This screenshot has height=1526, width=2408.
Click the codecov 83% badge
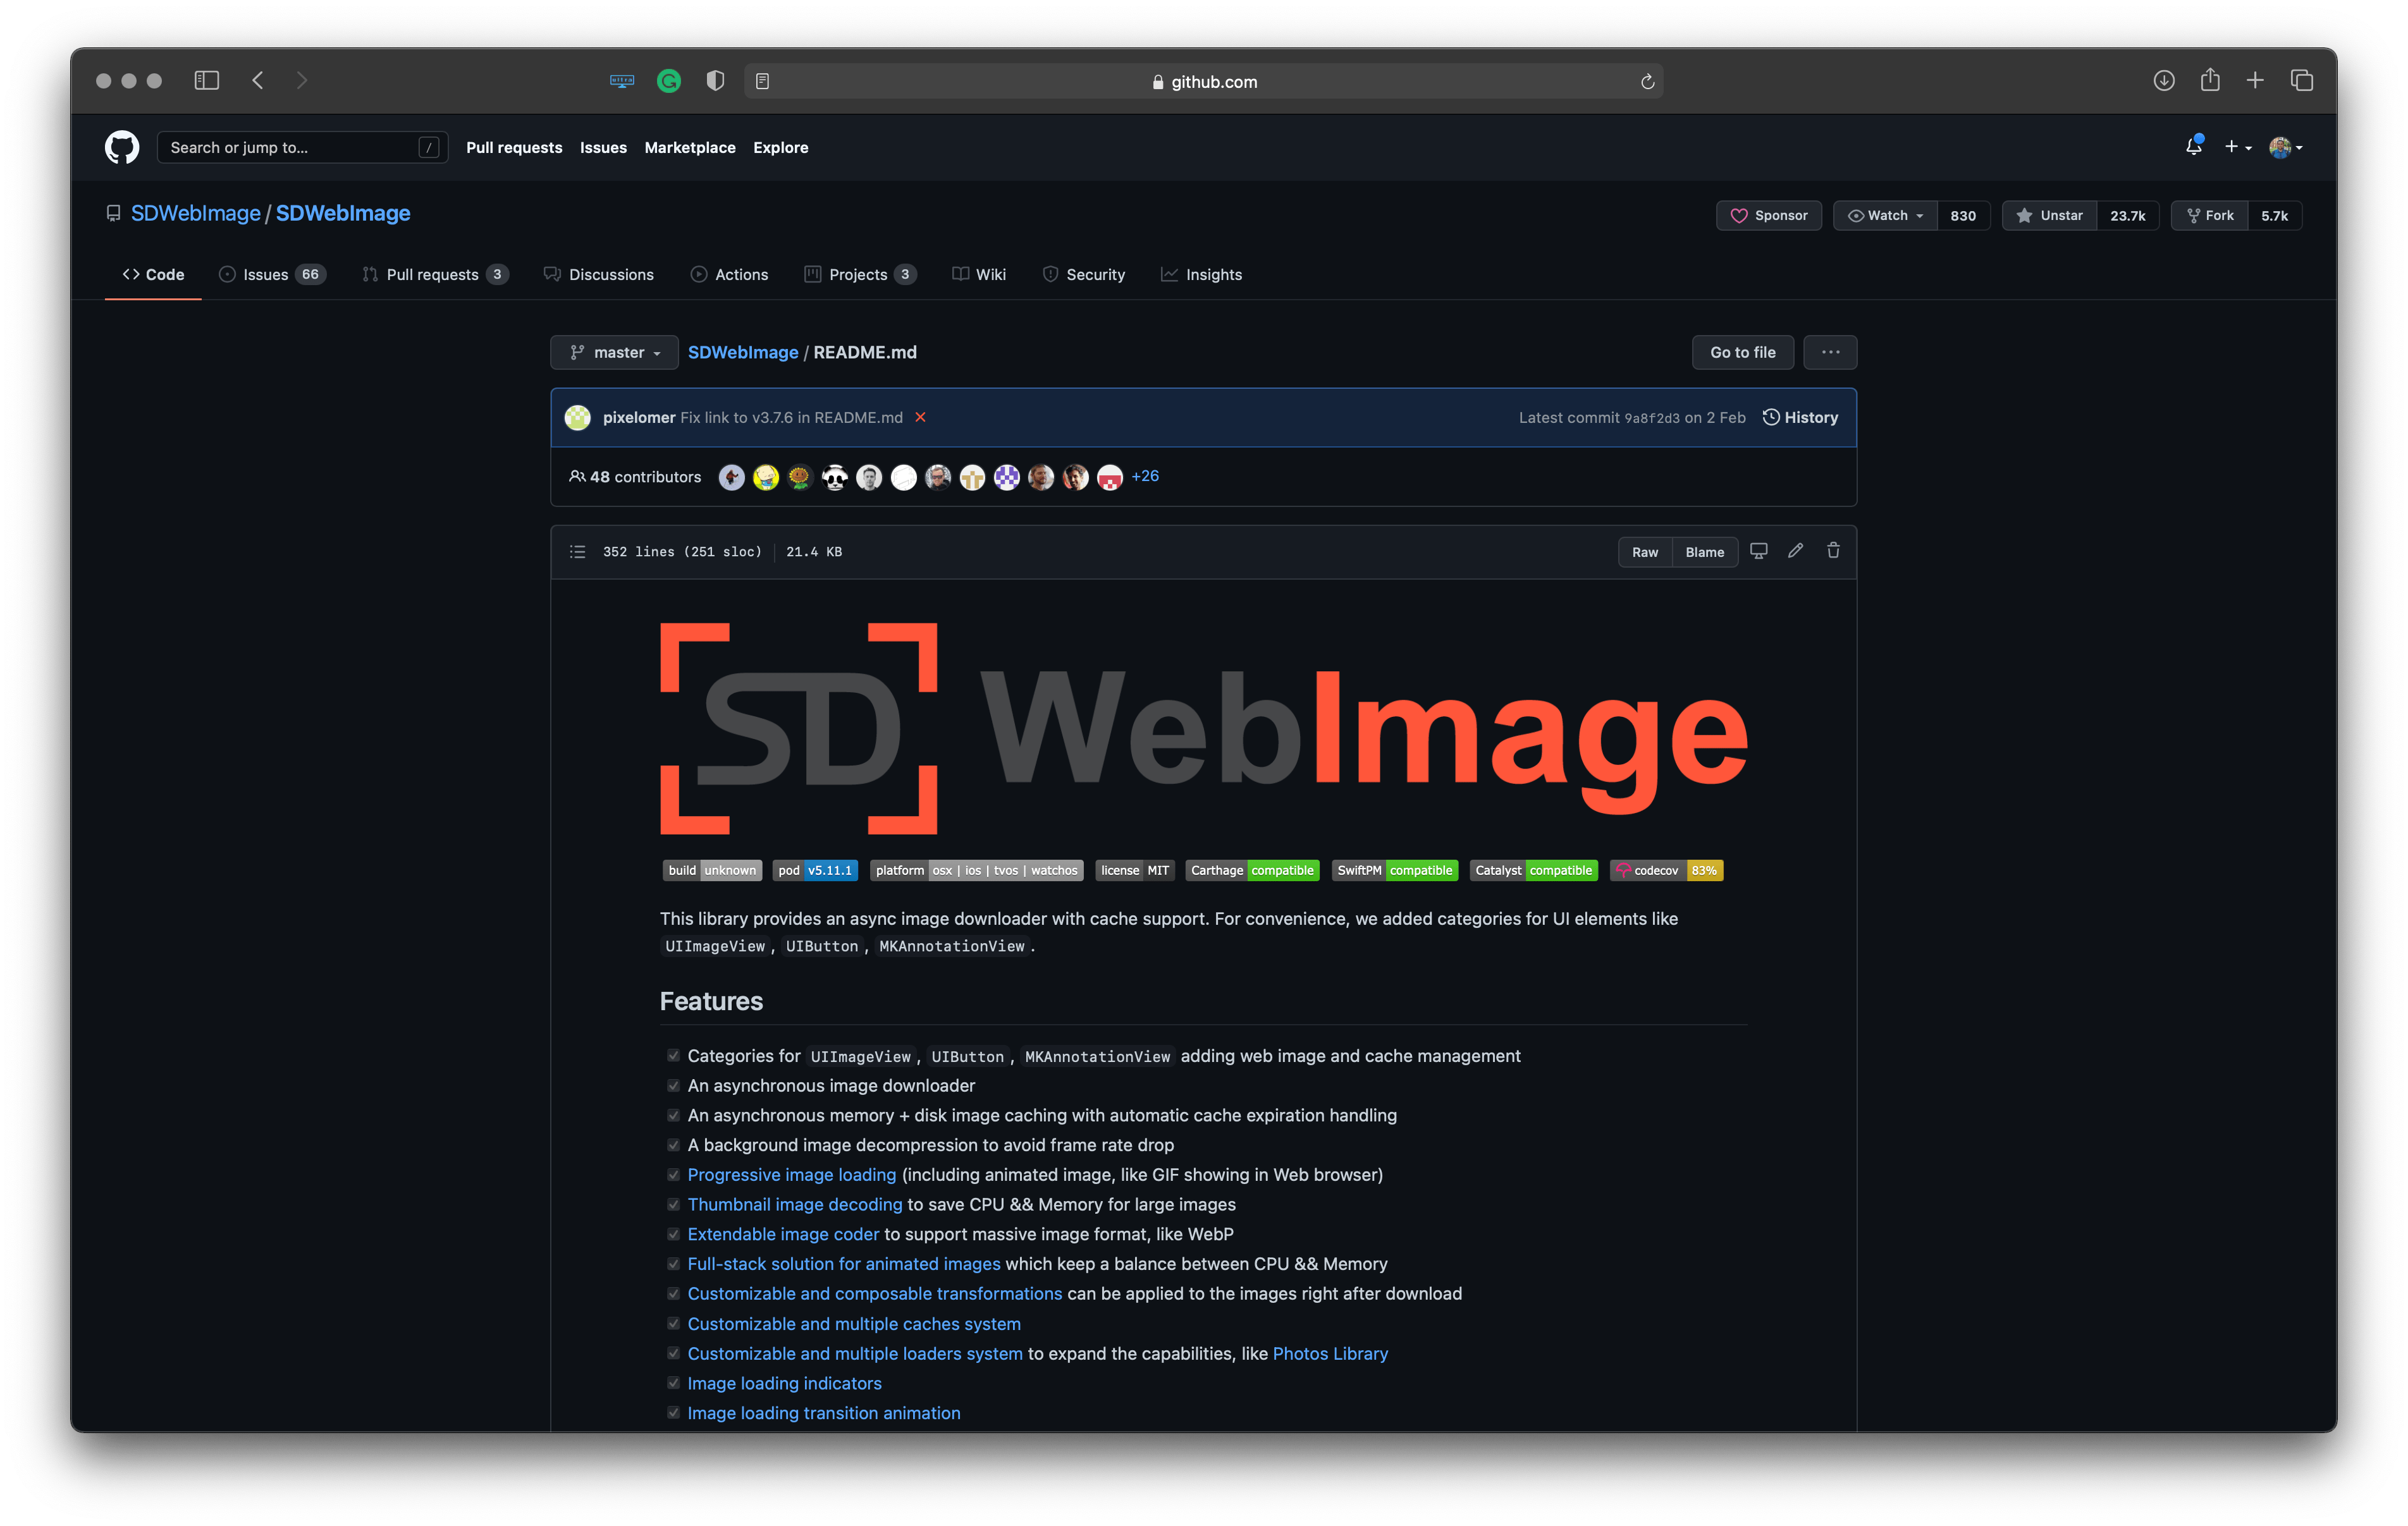point(1667,870)
